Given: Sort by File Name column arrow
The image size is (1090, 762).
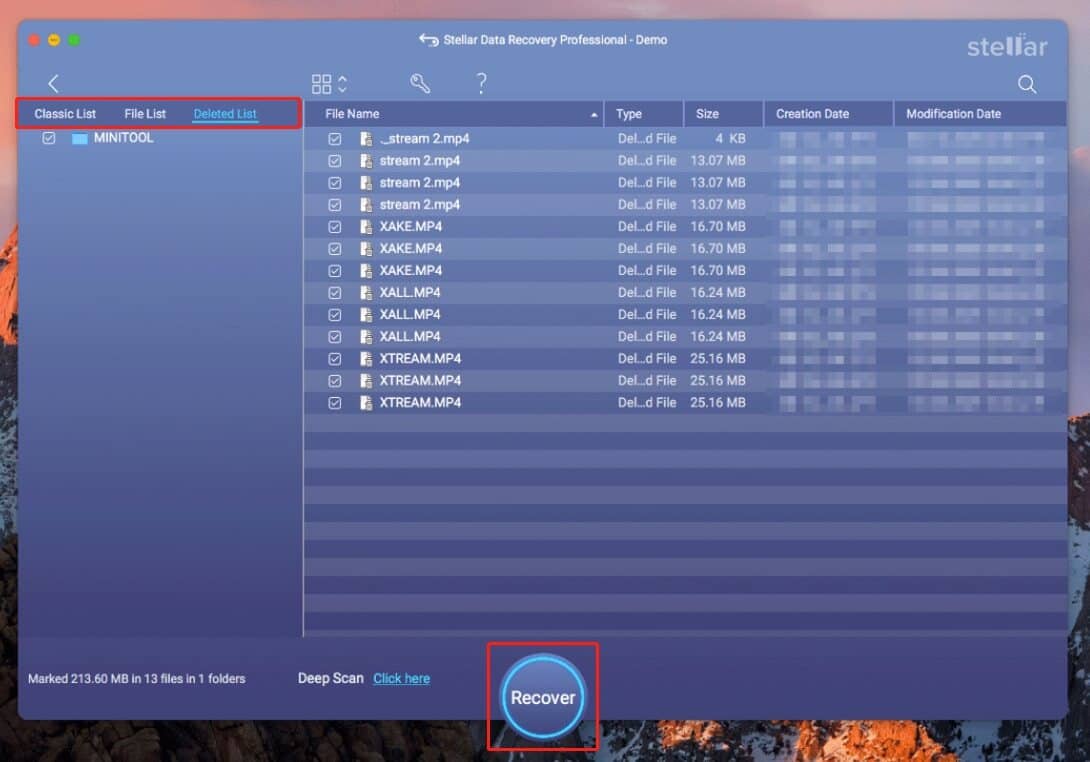Looking at the screenshot, I should 594,115.
